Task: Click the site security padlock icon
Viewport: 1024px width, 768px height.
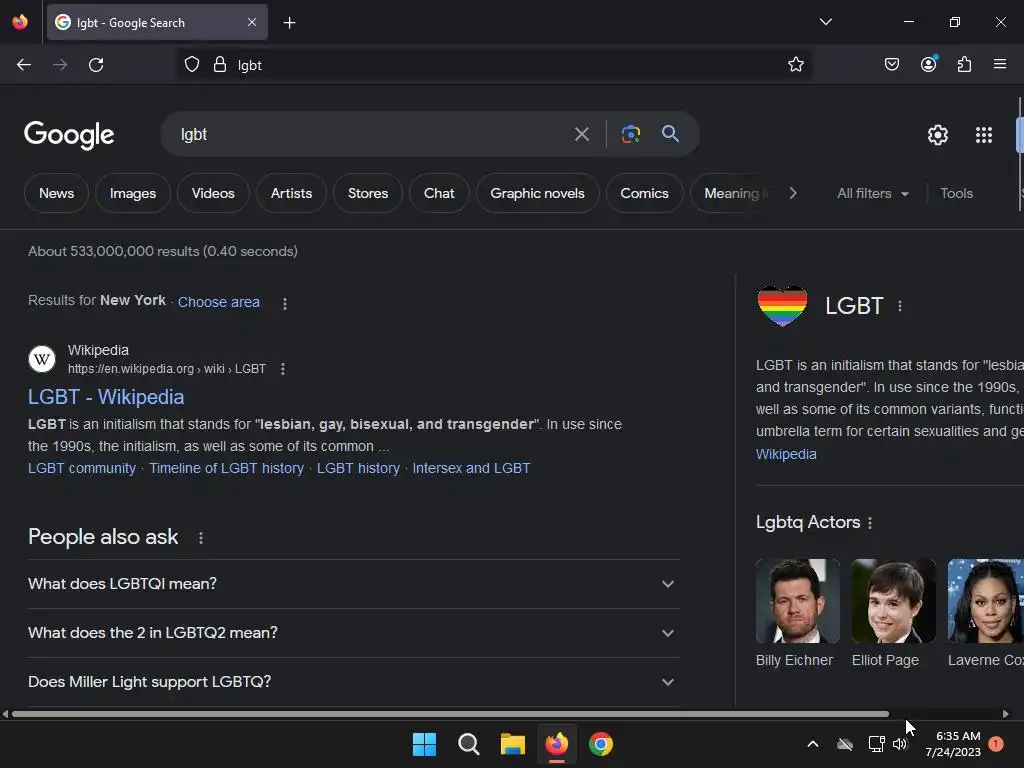Action: [220, 65]
